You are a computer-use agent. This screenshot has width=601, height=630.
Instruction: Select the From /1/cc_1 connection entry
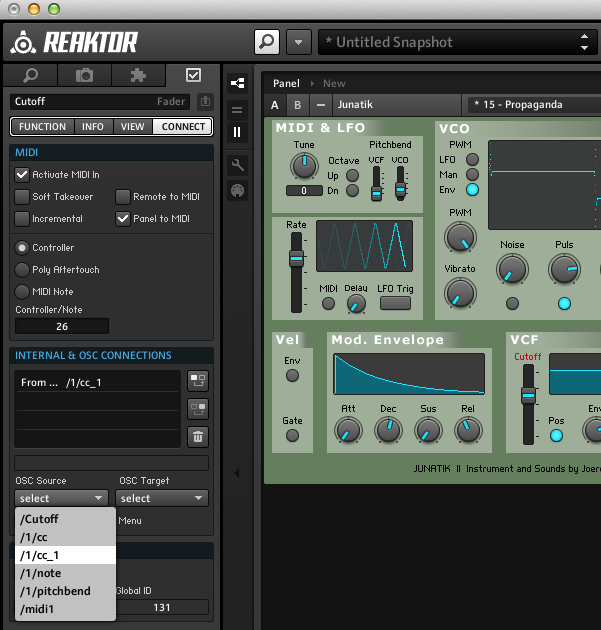coord(98,382)
